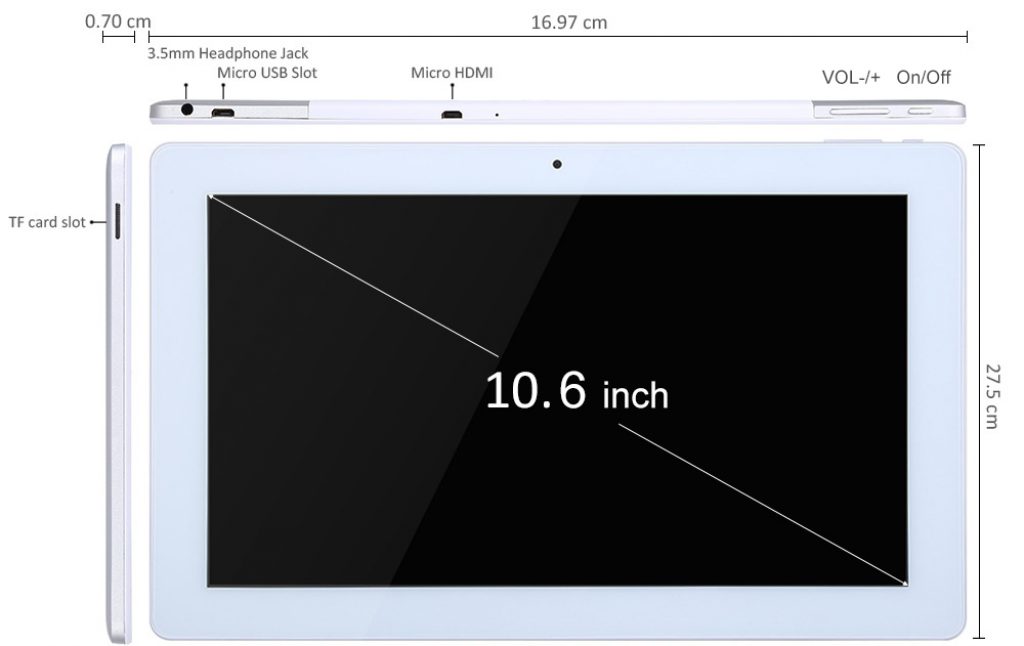Image resolution: width=1024 pixels, height=646 pixels.
Task: Click the "10.6 inch" screen size text
Action: pos(576,391)
